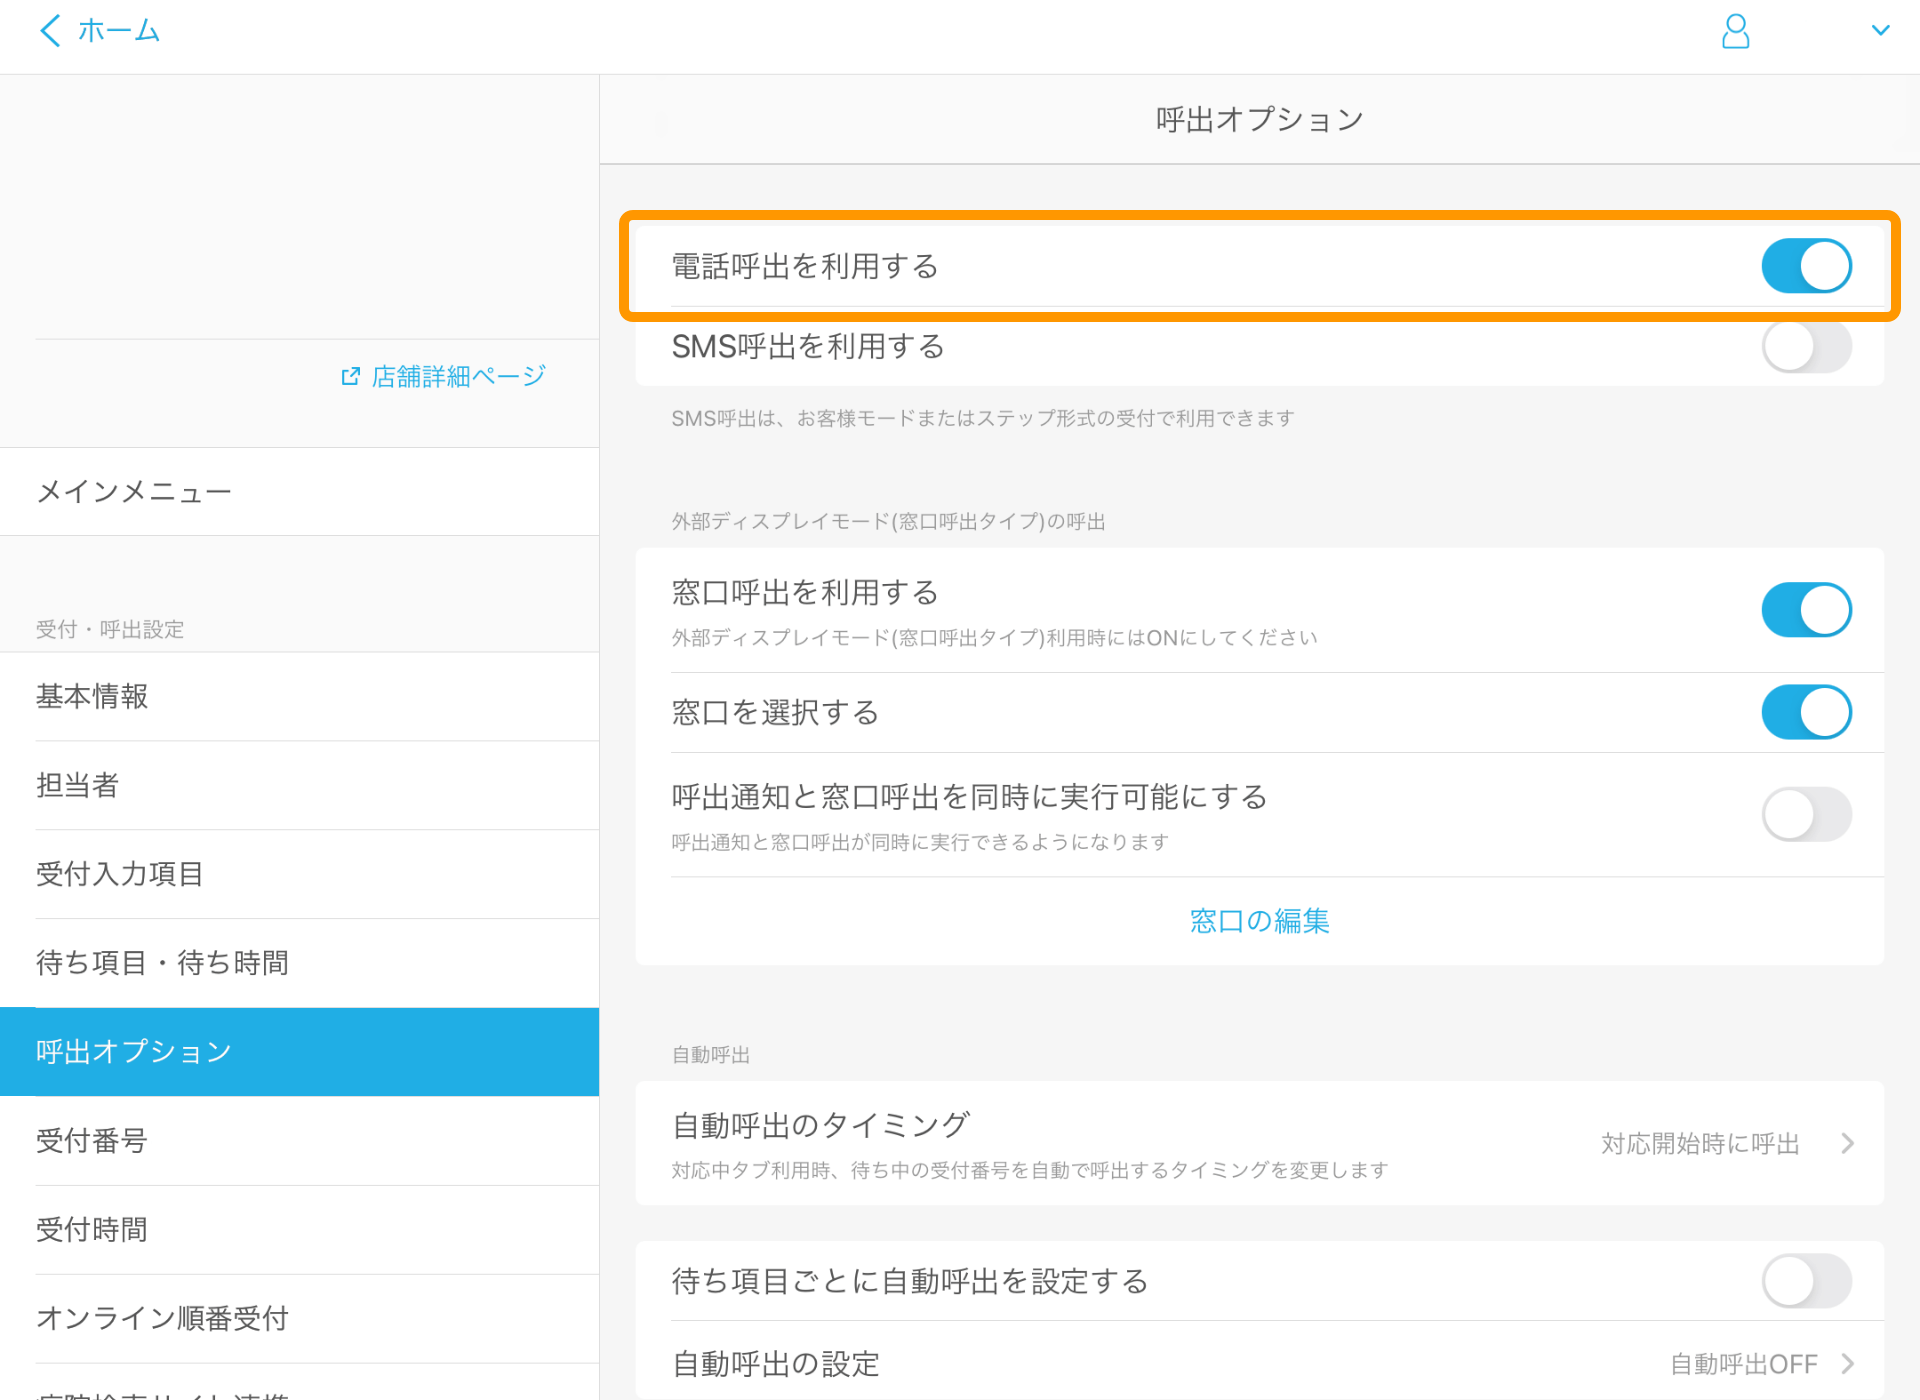Go back to ホーム
1920x1400 pixels.
coord(119,31)
